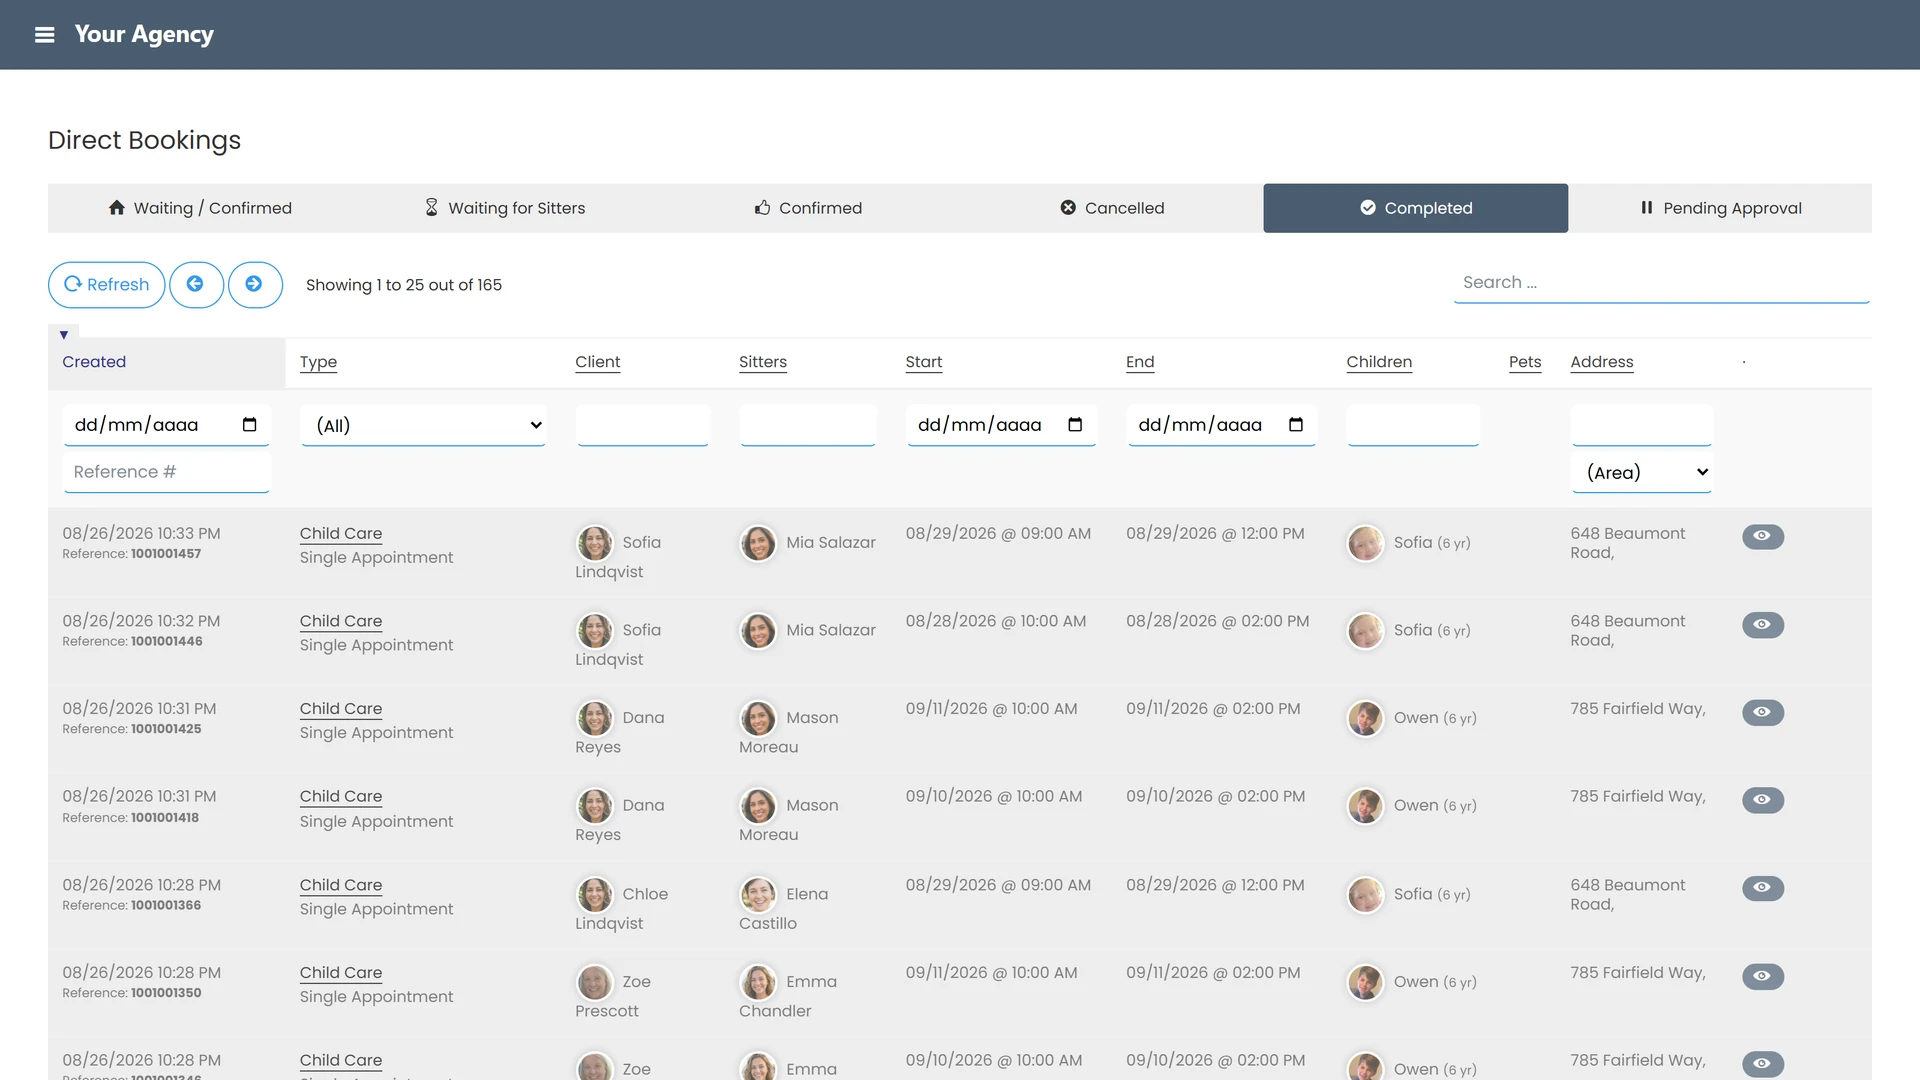Refresh the bookings list
Screen dimensions: 1920x1080
(x=107, y=285)
